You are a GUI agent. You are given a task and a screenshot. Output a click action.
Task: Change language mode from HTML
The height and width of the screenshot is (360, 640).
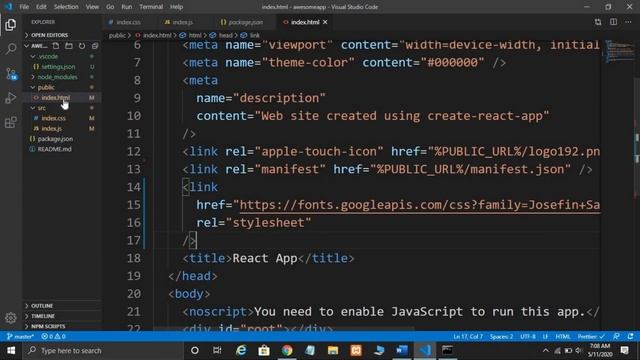(563, 337)
